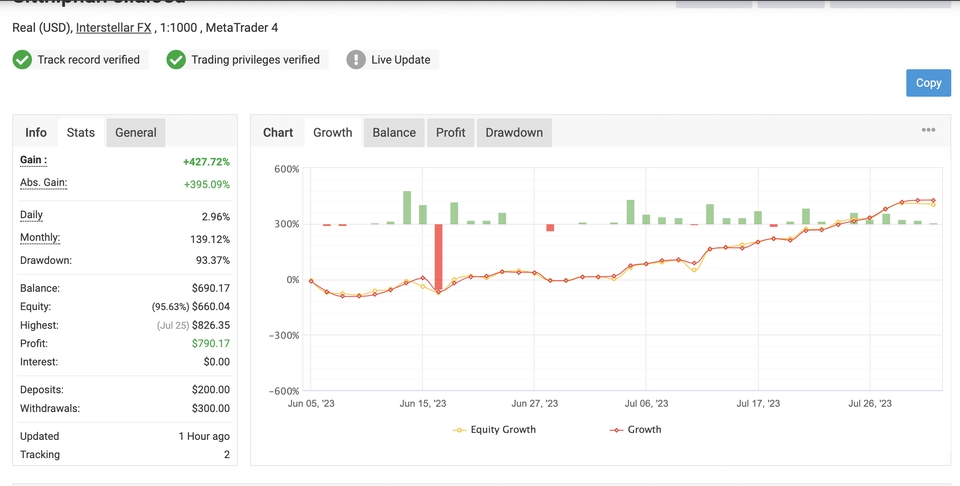Image resolution: width=960 pixels, height=486 pixels.
Task: Click the Live Update text
Action: (400, 59)
